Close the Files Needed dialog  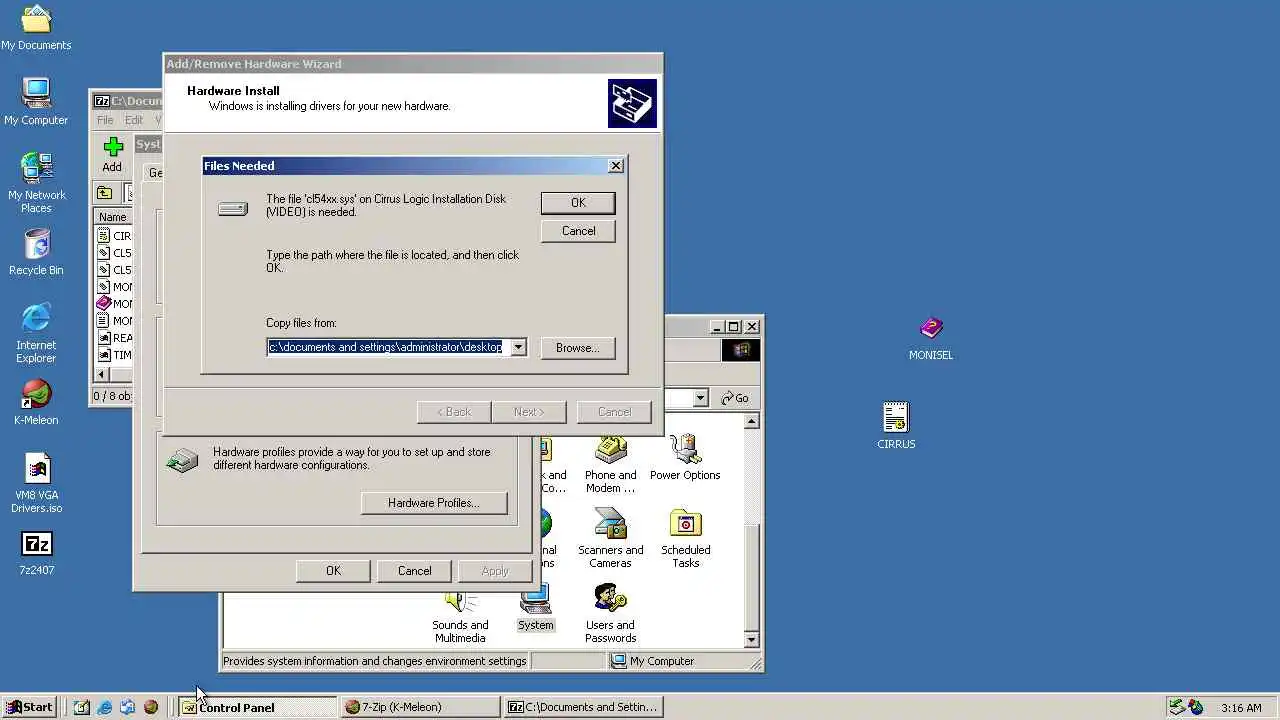click(616, 166)
